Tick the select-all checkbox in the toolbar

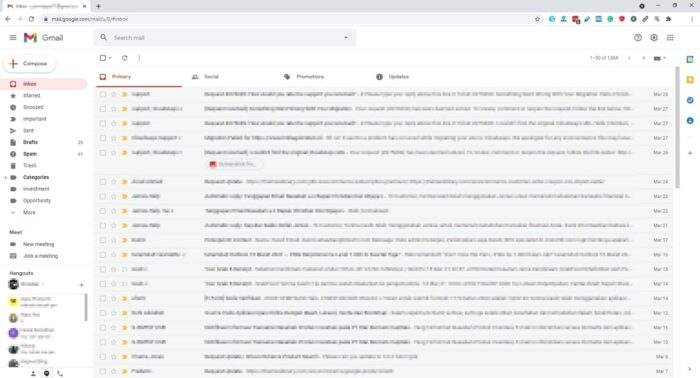(103, 58)
